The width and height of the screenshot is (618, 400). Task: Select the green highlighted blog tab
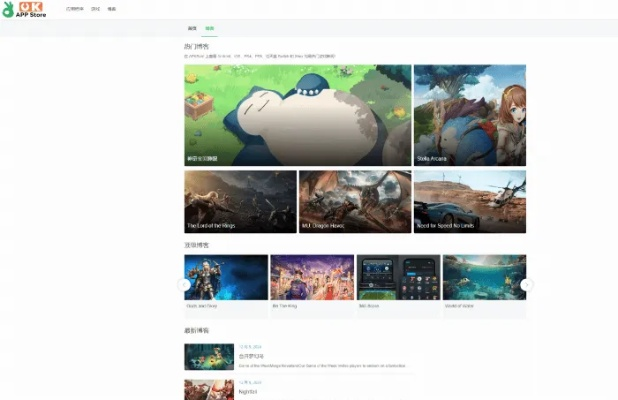pyautogui.click(x=209, y=29)
